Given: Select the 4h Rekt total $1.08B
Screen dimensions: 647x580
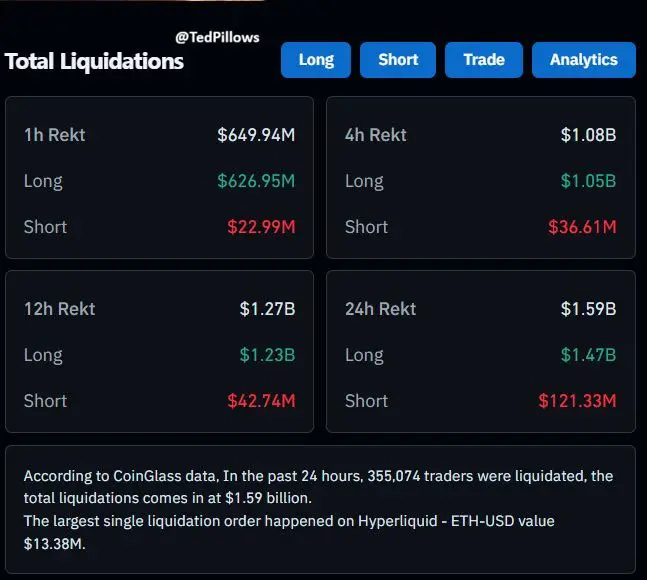Looking at the screenshot, I should (x=588, y=135).
